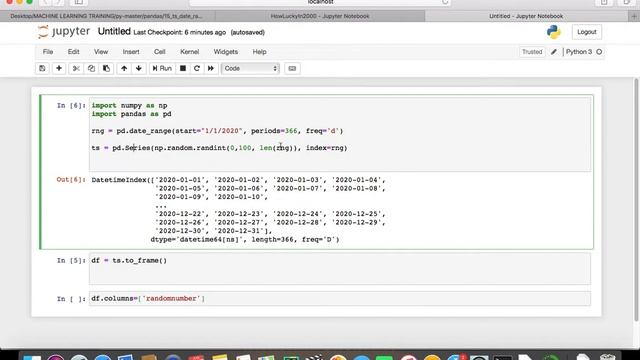The width and height of the screenshot is (640, 360).
Task: Insert a cell below with plus icon
Action: [x=59, y=68]
